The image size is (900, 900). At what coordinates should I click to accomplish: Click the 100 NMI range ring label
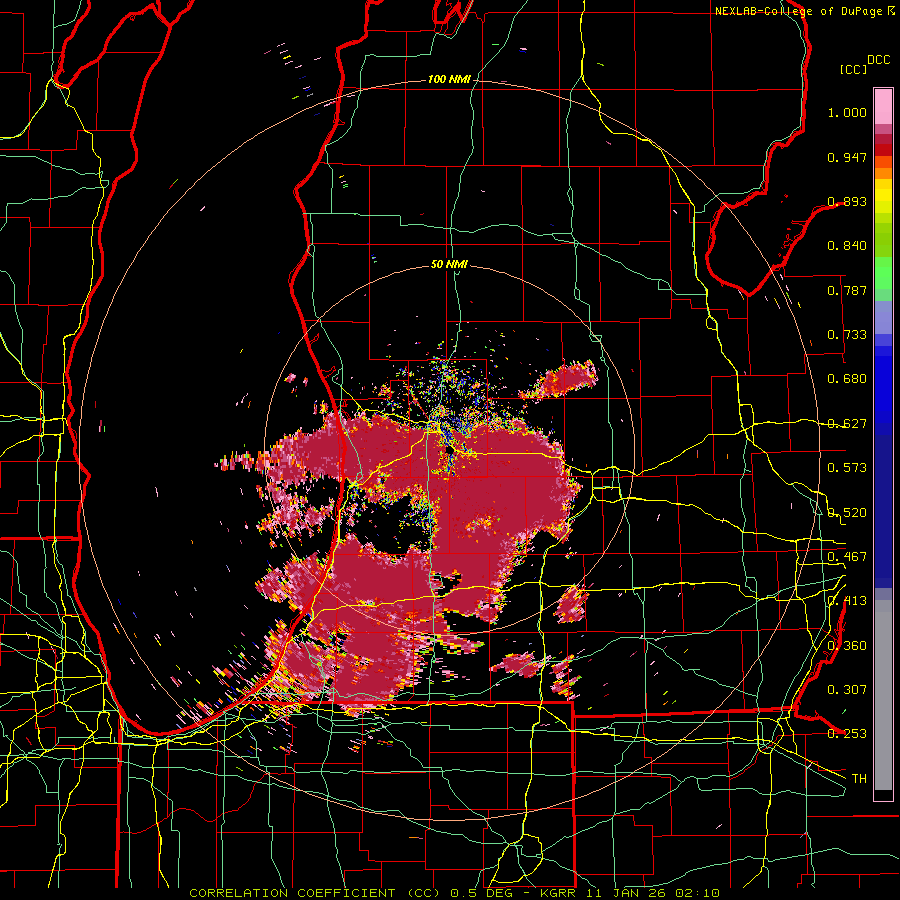coord(448,79)
